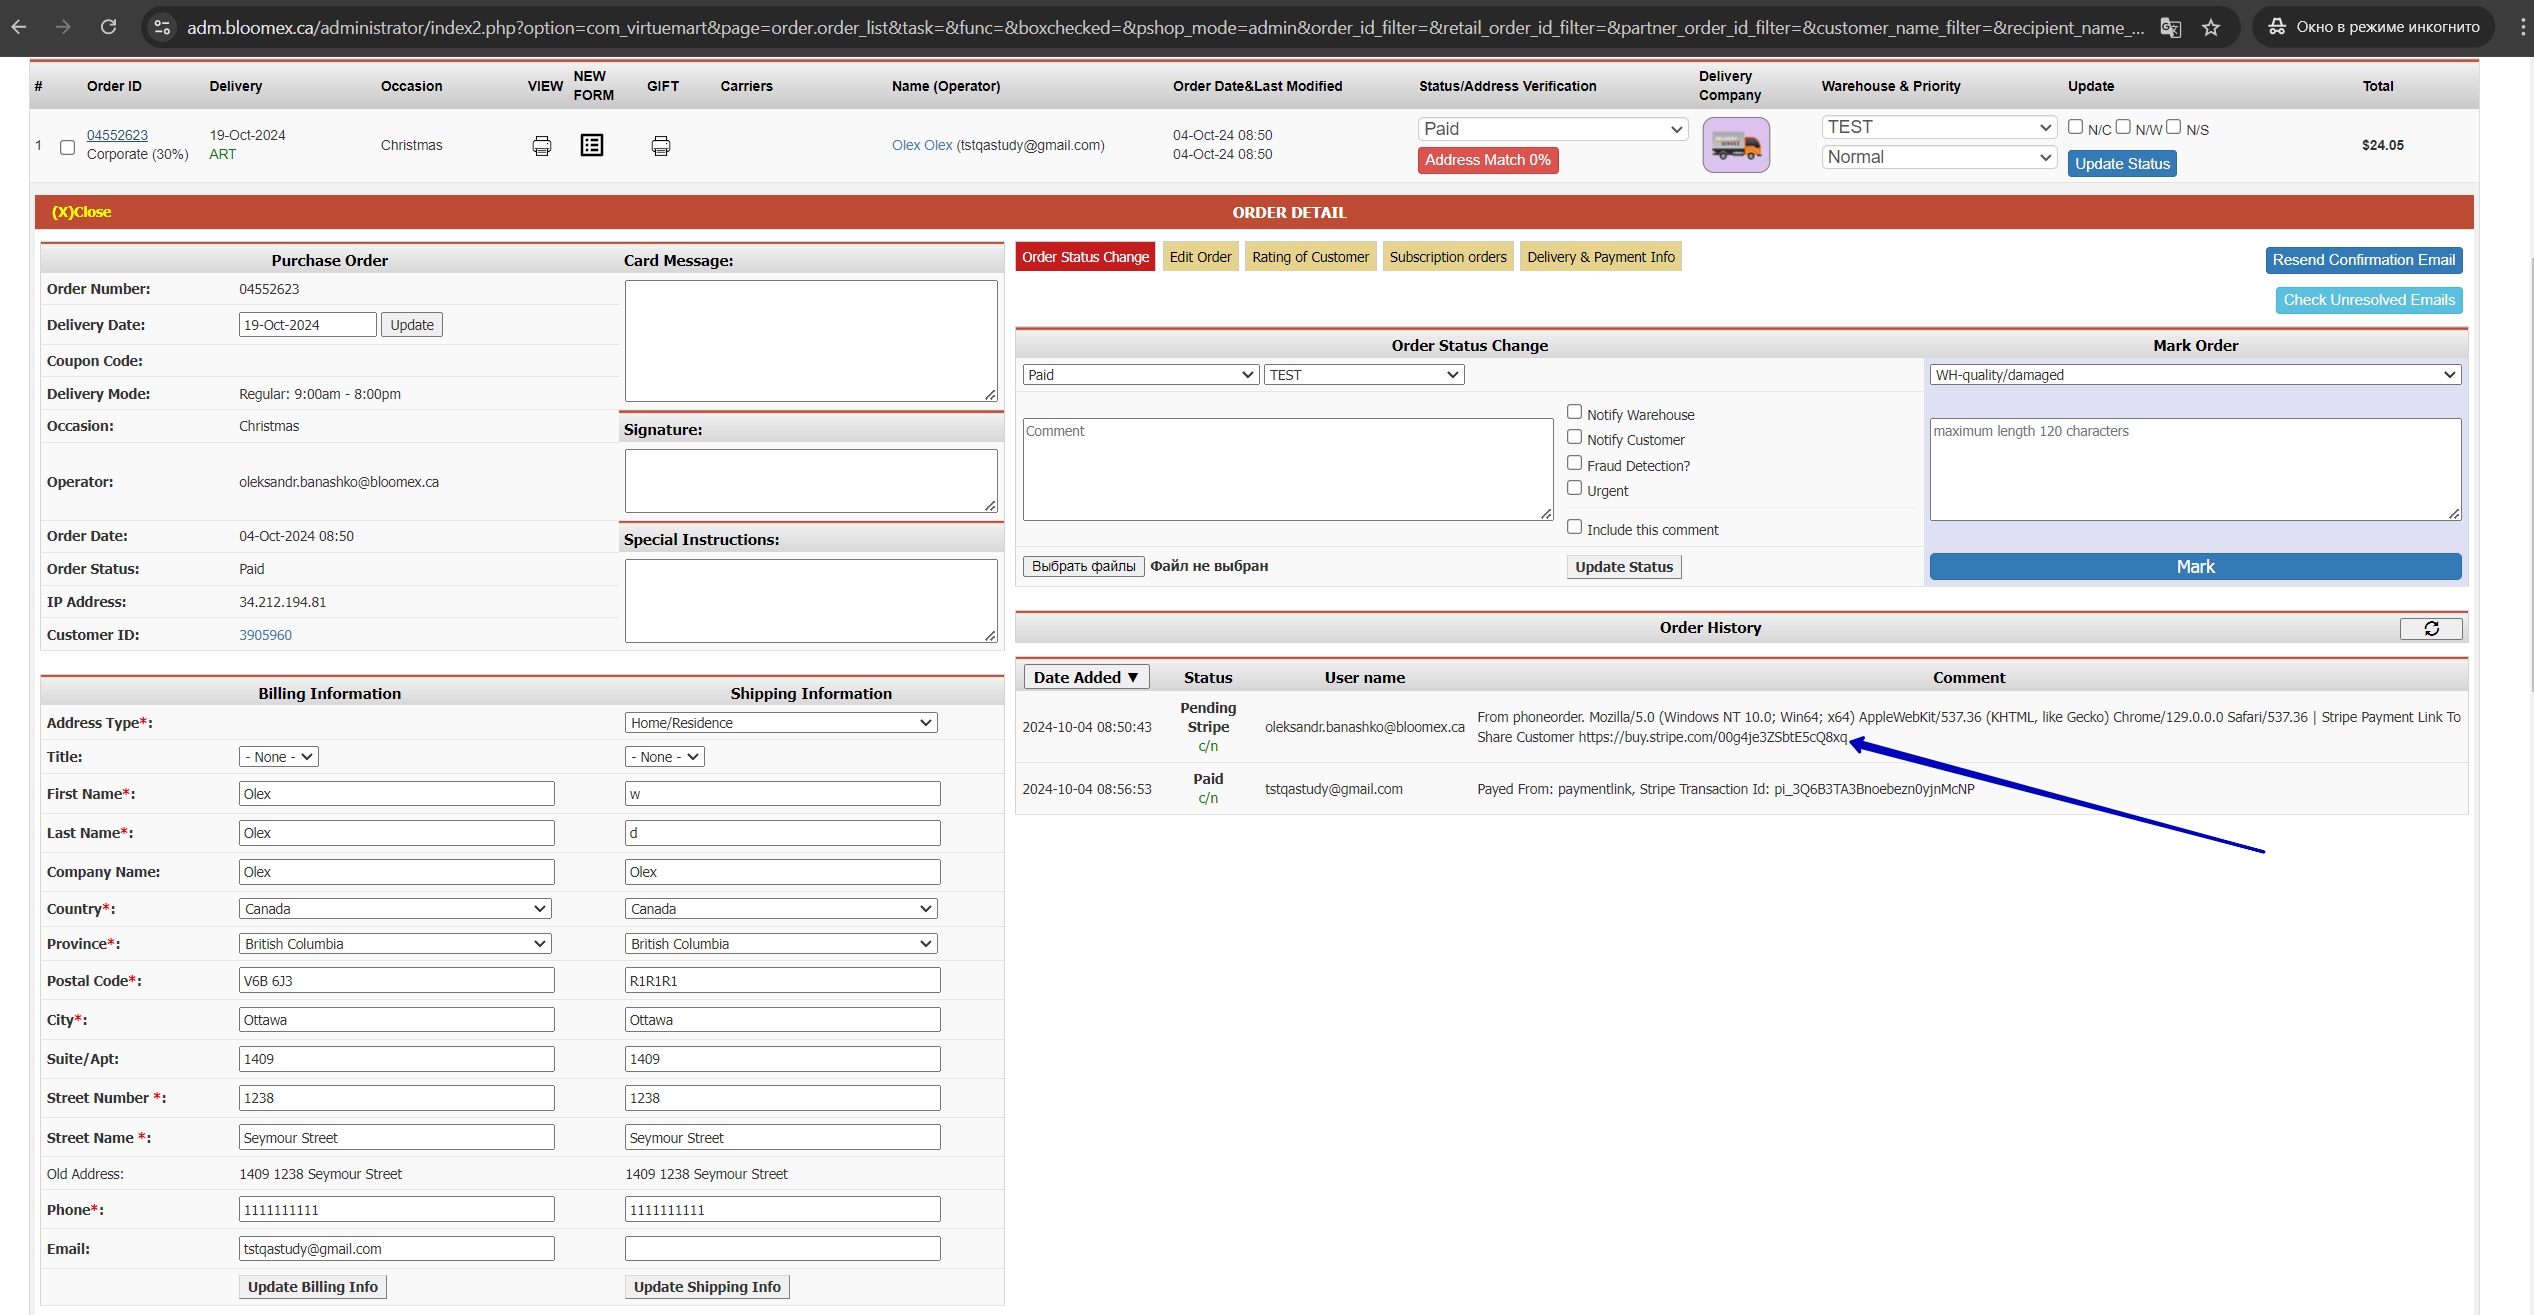2534x1315 pixels.
Task: View site information icon in address bar
Action: click(162, 27)
